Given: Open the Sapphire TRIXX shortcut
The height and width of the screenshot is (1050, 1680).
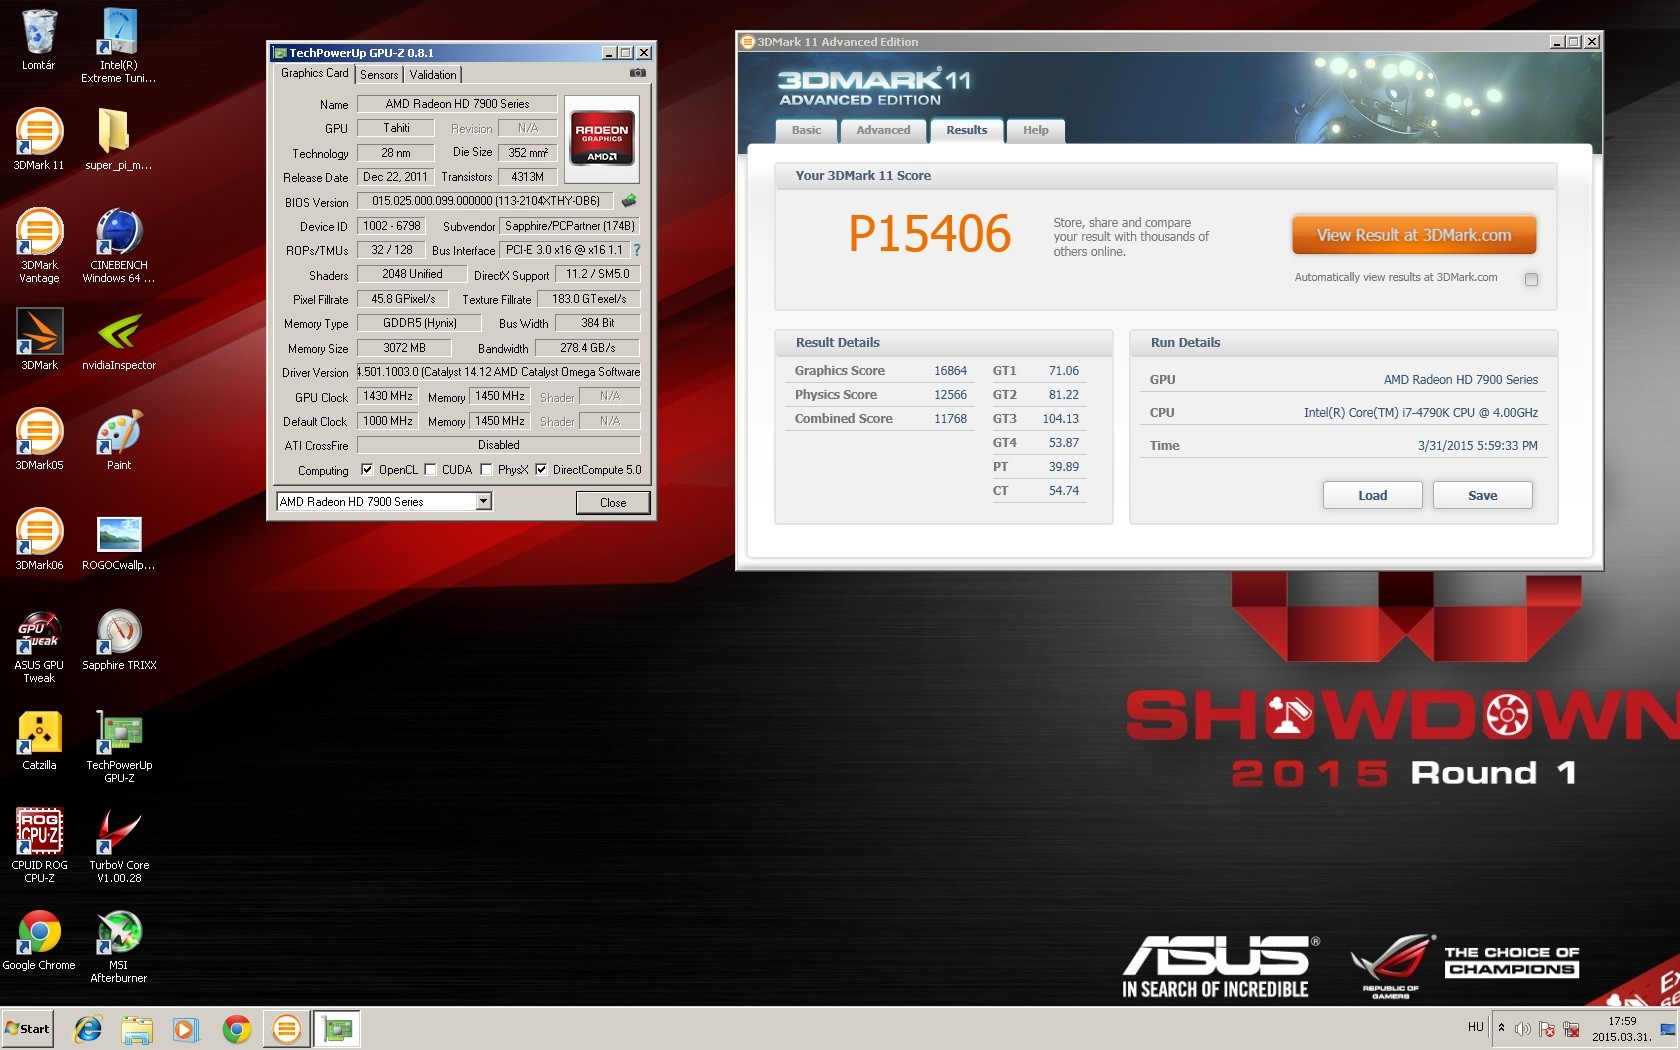Looking at the screenshot, I should point(118,640).
